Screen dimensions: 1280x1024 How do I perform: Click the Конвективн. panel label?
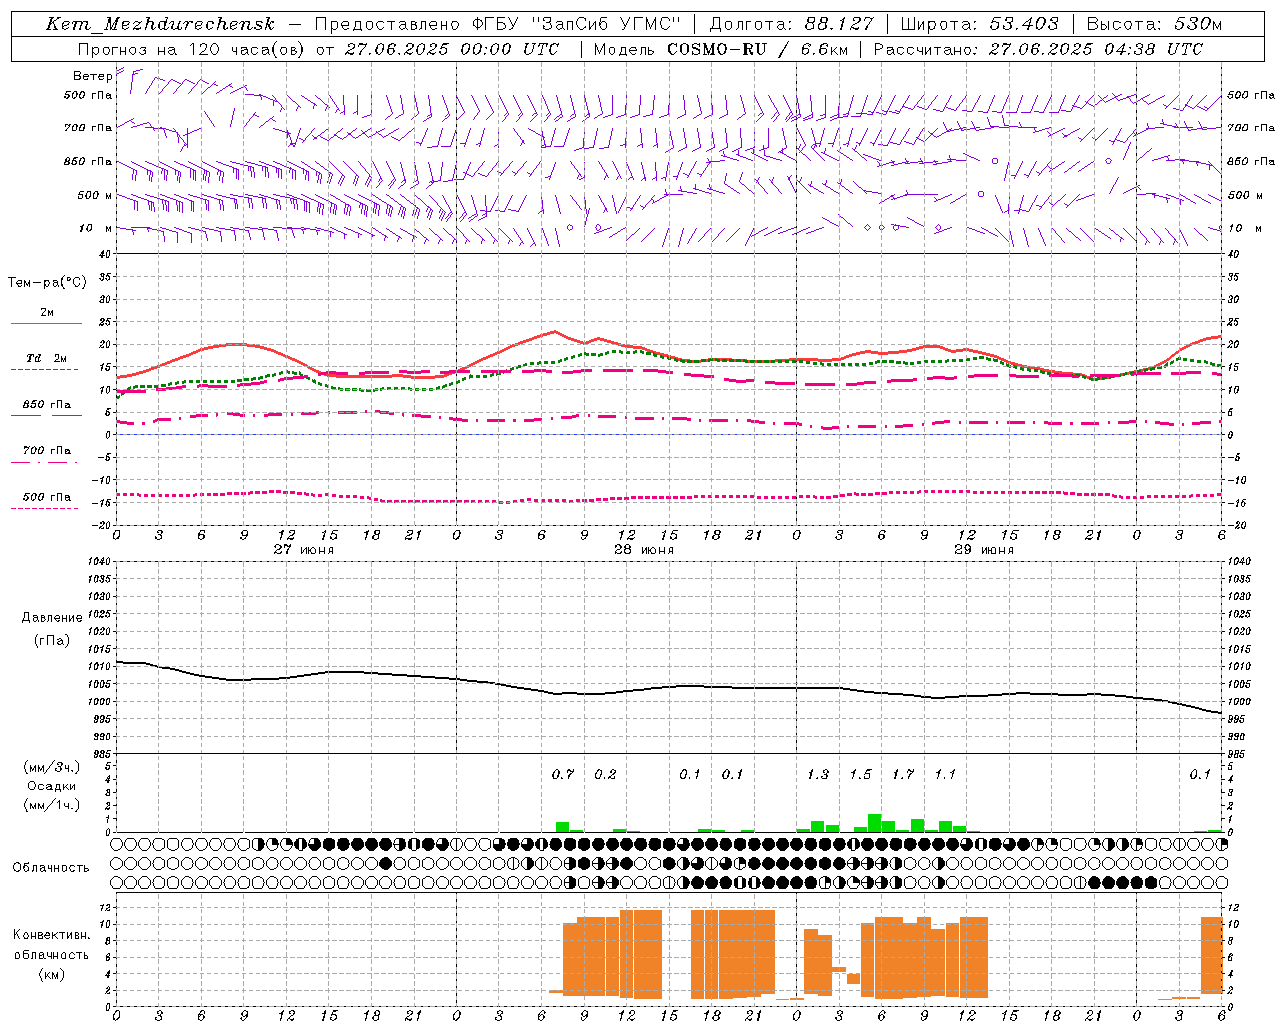tap(52, 935)
